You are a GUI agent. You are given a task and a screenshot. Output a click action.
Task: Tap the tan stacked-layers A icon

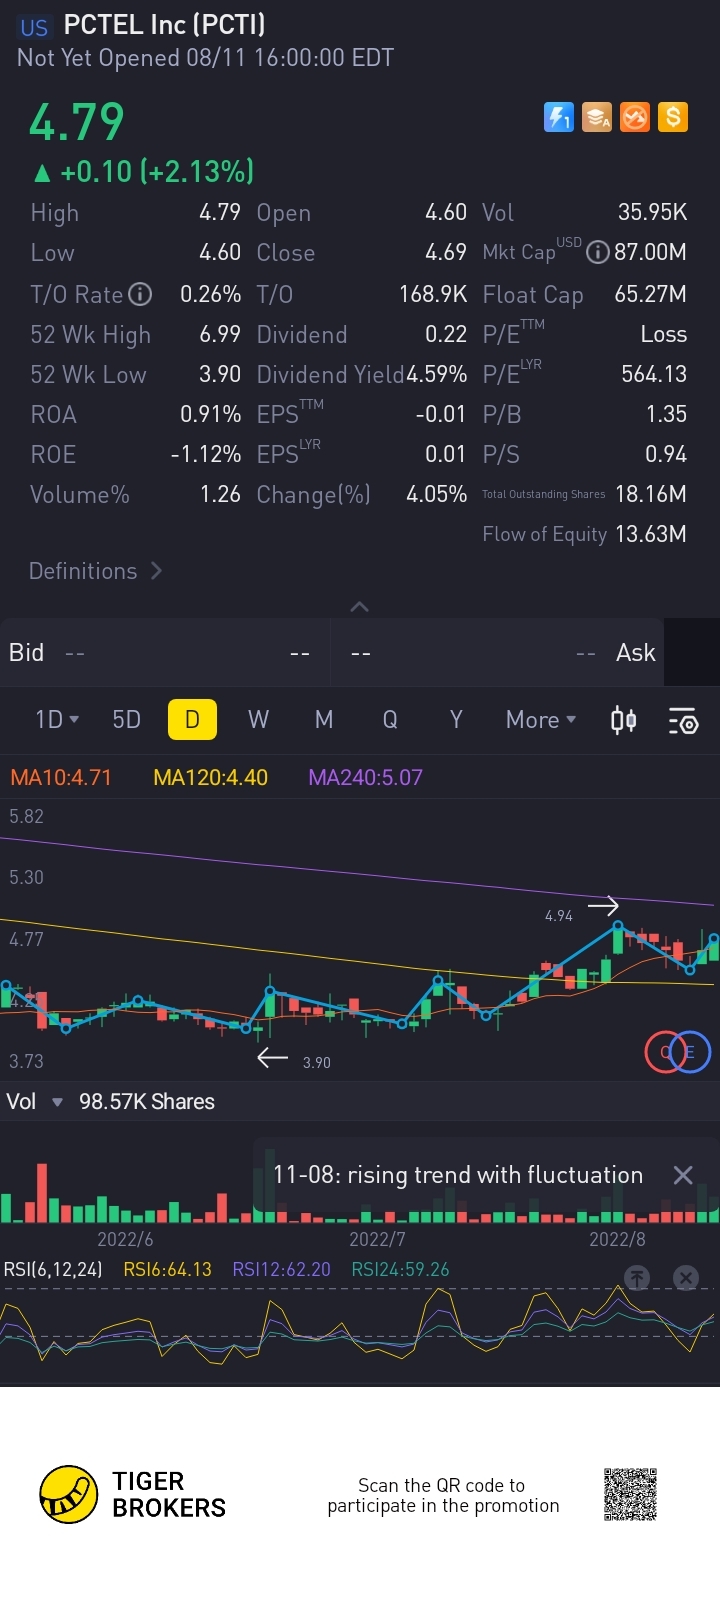point(597,117)
